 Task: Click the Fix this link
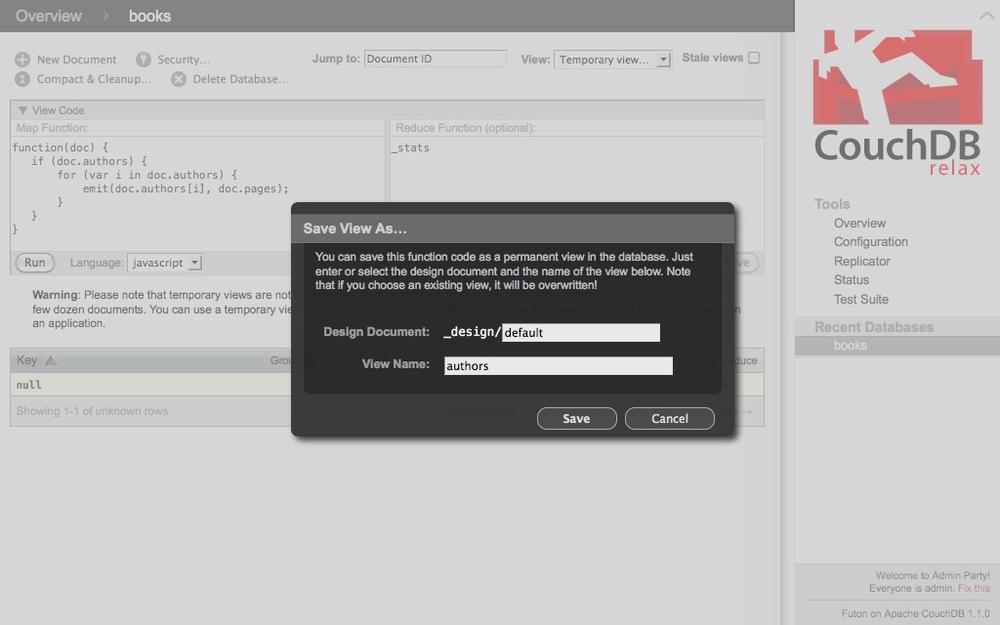pos(974,588)
